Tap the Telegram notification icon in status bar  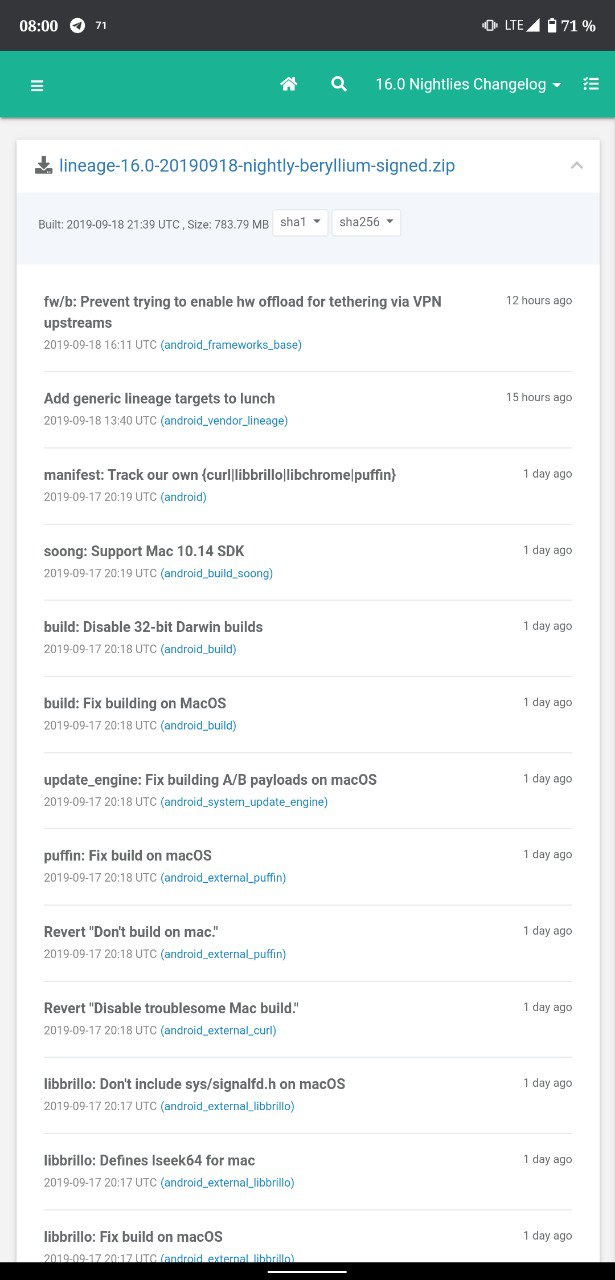pyautogui.click(x=78, y=26)
